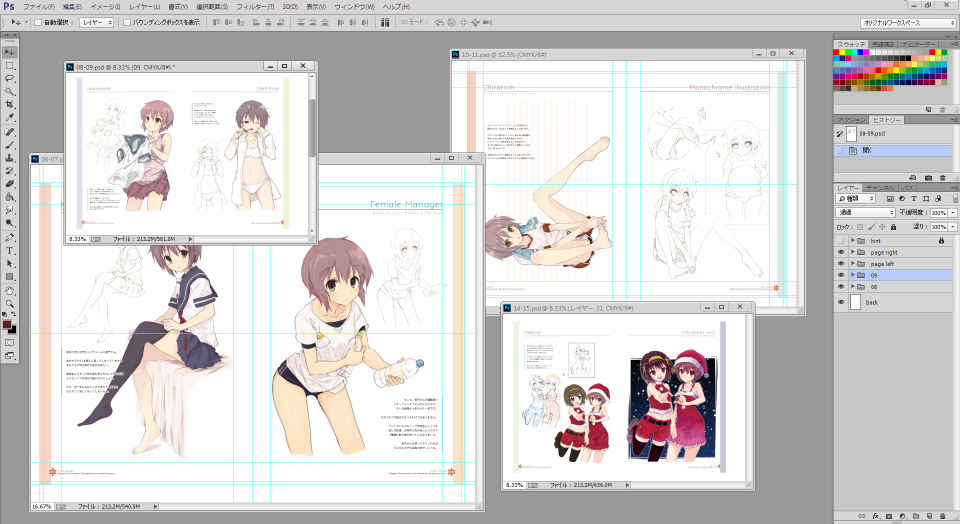Switch to the アクション tab

(x=851, y=120)
